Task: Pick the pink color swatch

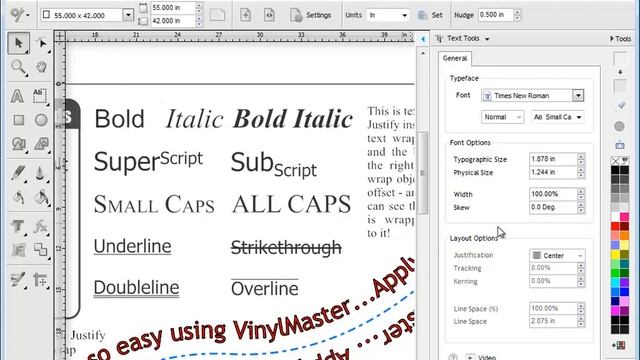Action: 624,216
